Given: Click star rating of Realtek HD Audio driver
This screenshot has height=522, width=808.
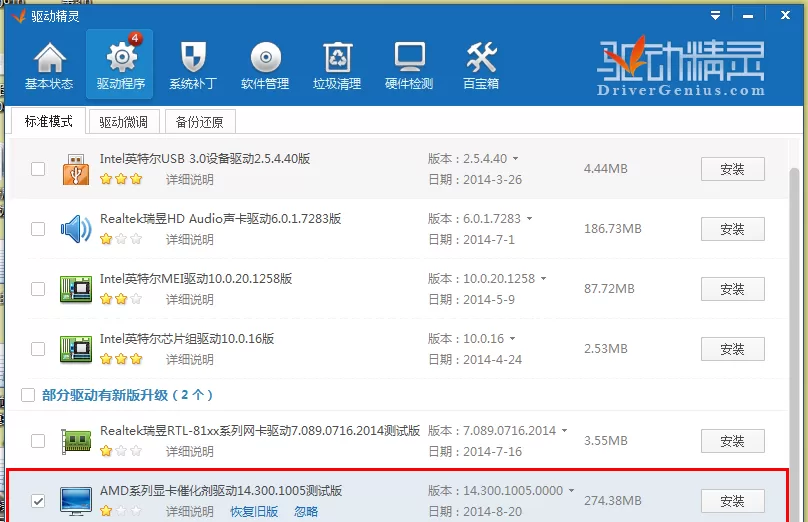Looking at the screenshot, I should 121,239.
